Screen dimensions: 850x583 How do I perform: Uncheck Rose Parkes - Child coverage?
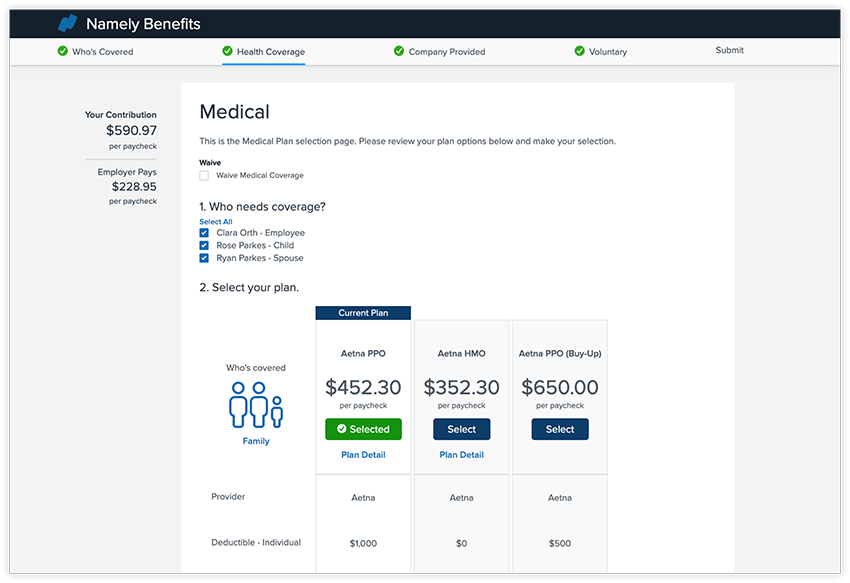(x=204, y=244)
